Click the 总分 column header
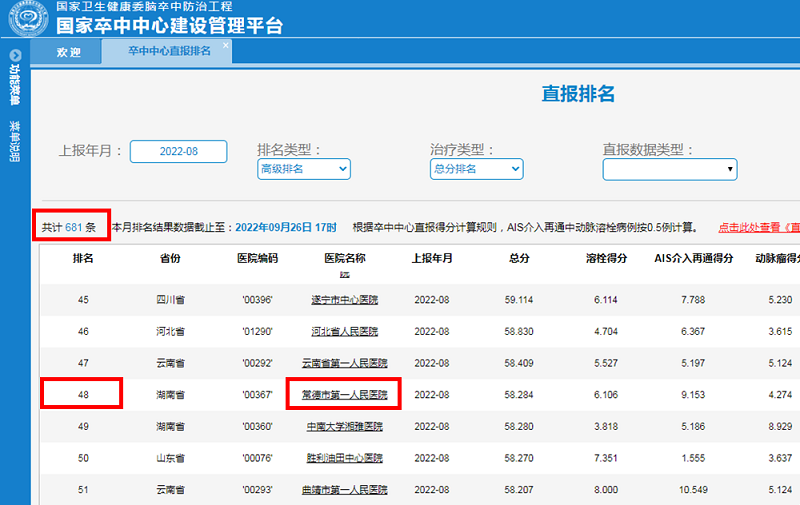 (x=517, y=258)
